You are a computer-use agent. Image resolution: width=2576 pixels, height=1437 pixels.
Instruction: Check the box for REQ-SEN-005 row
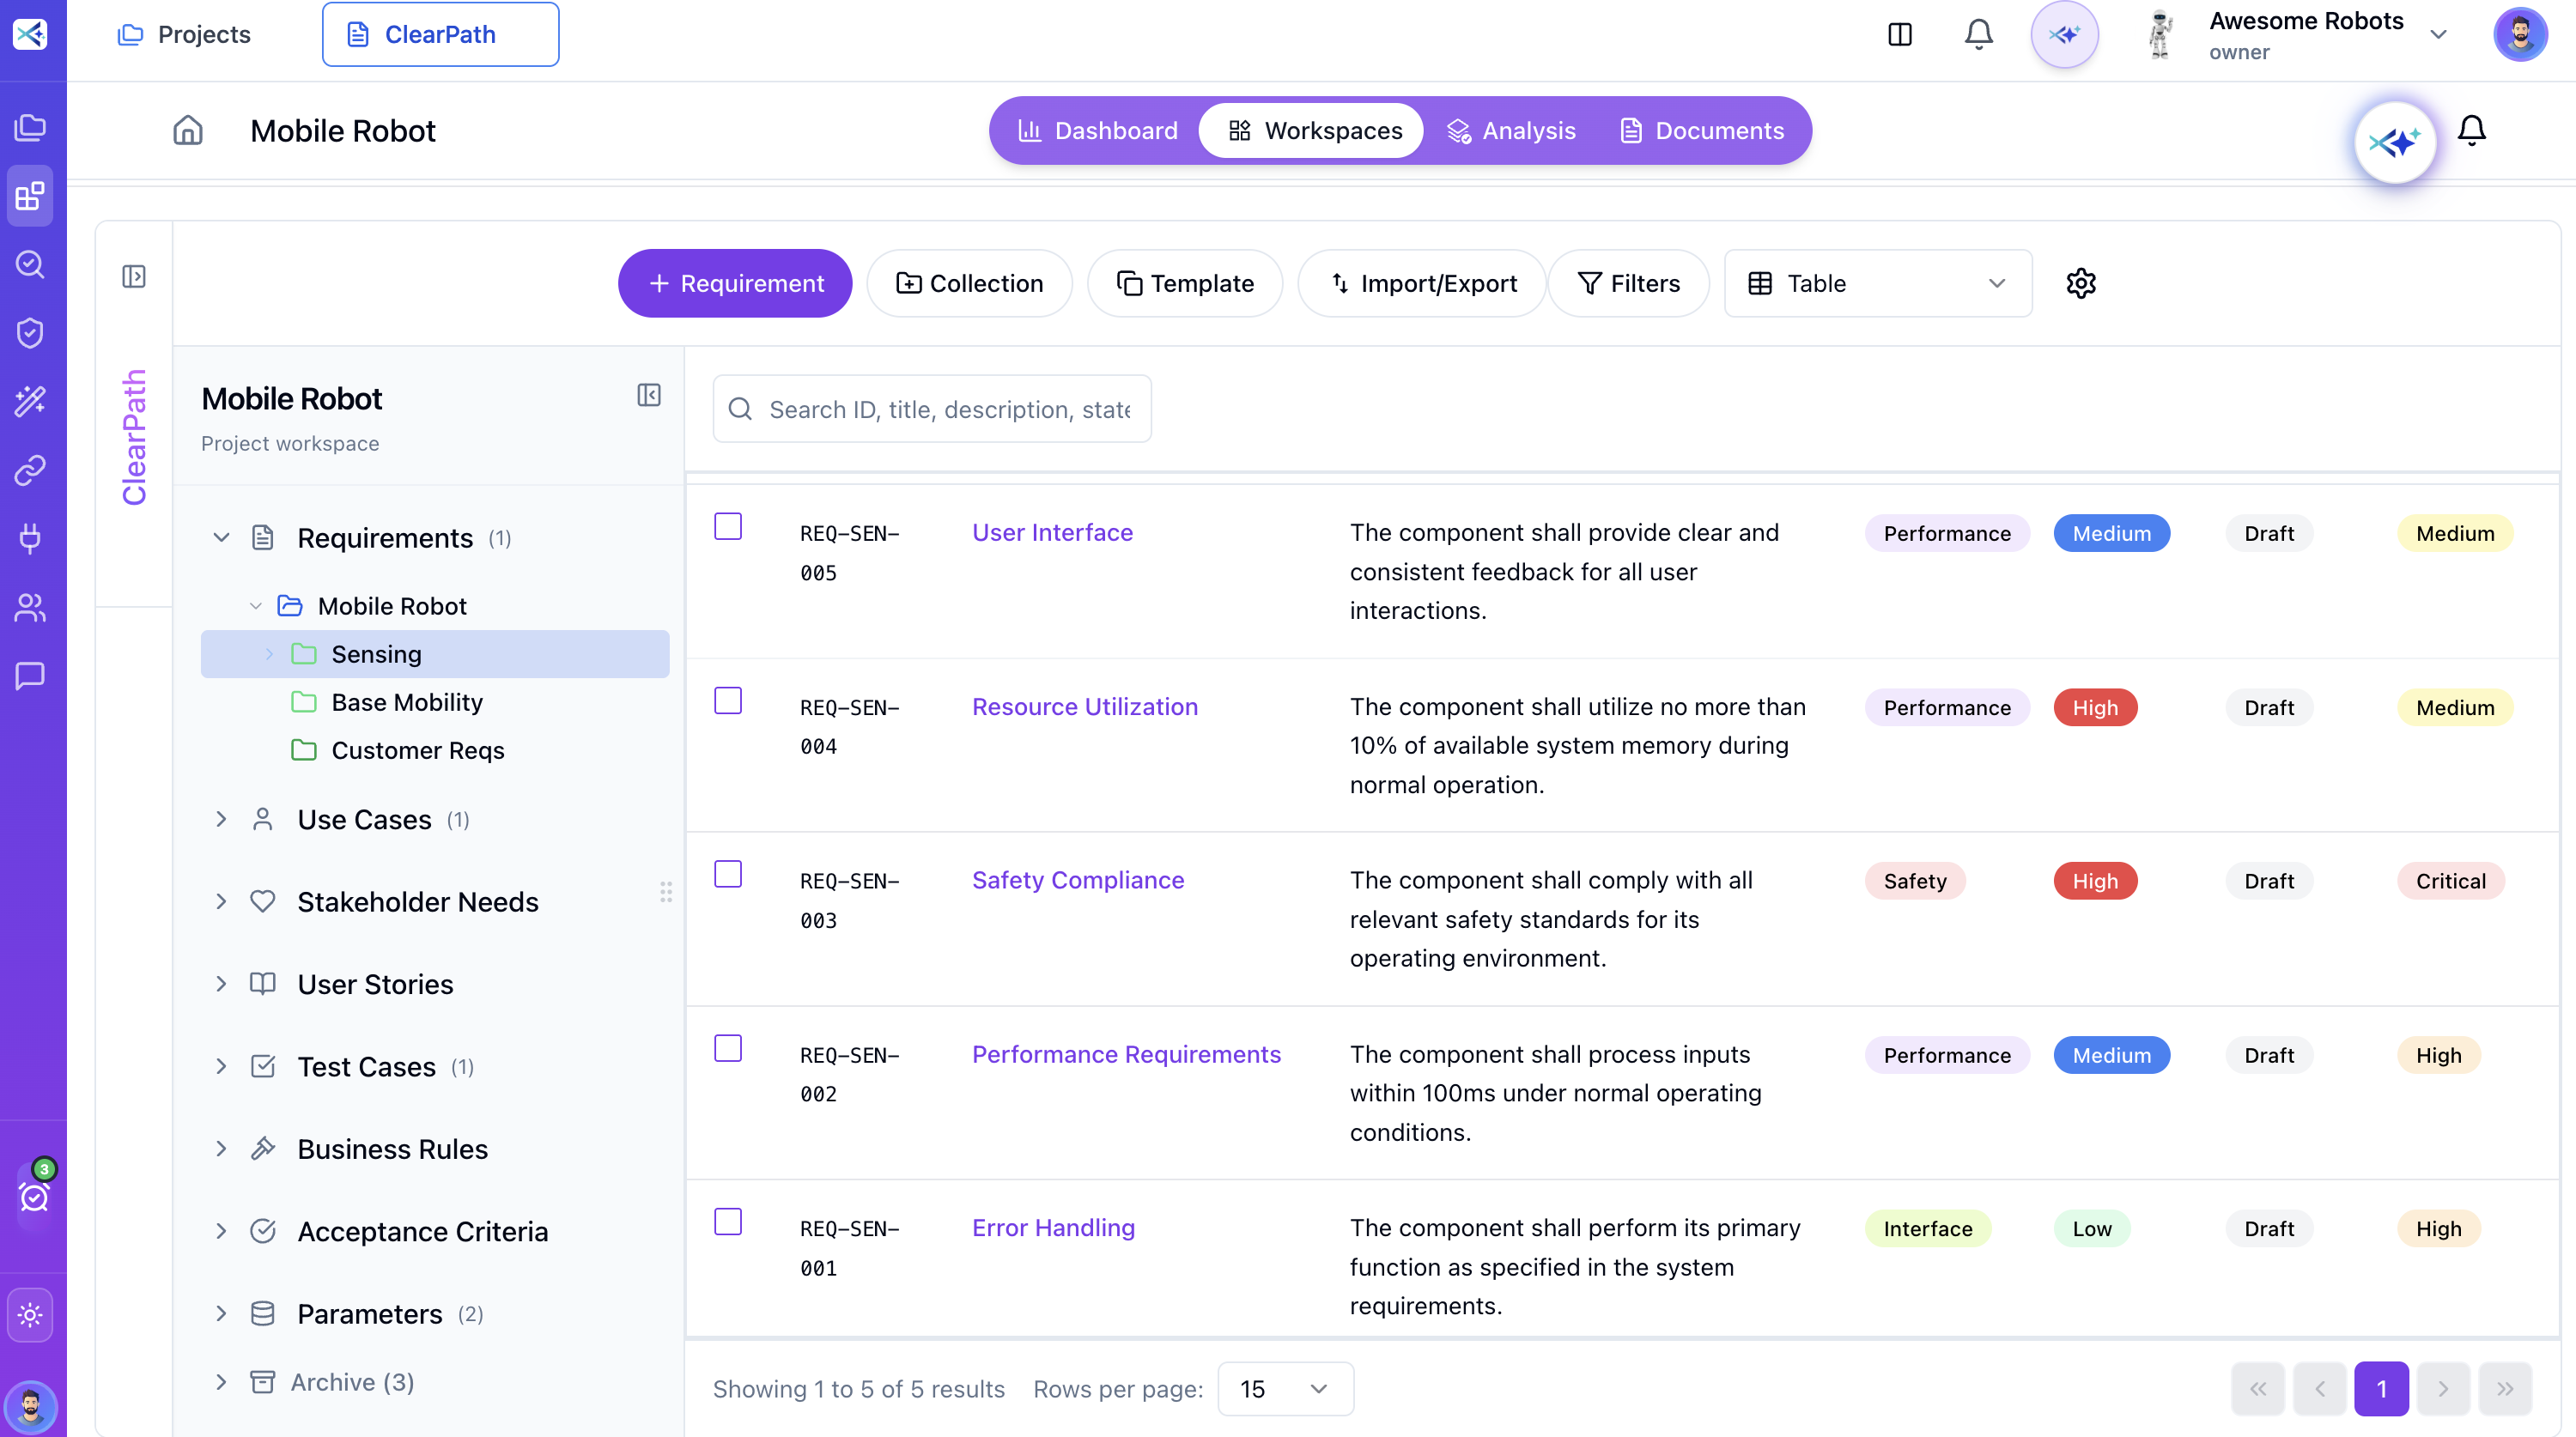coord(727,526)
